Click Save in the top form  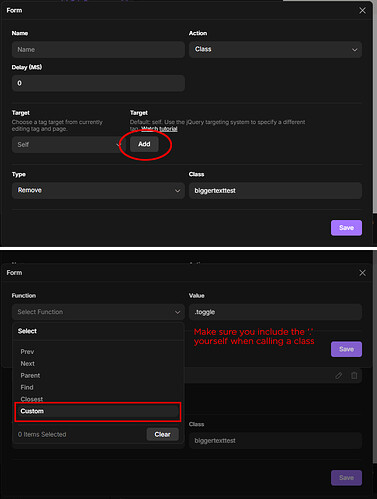click(x=346, y=228)
